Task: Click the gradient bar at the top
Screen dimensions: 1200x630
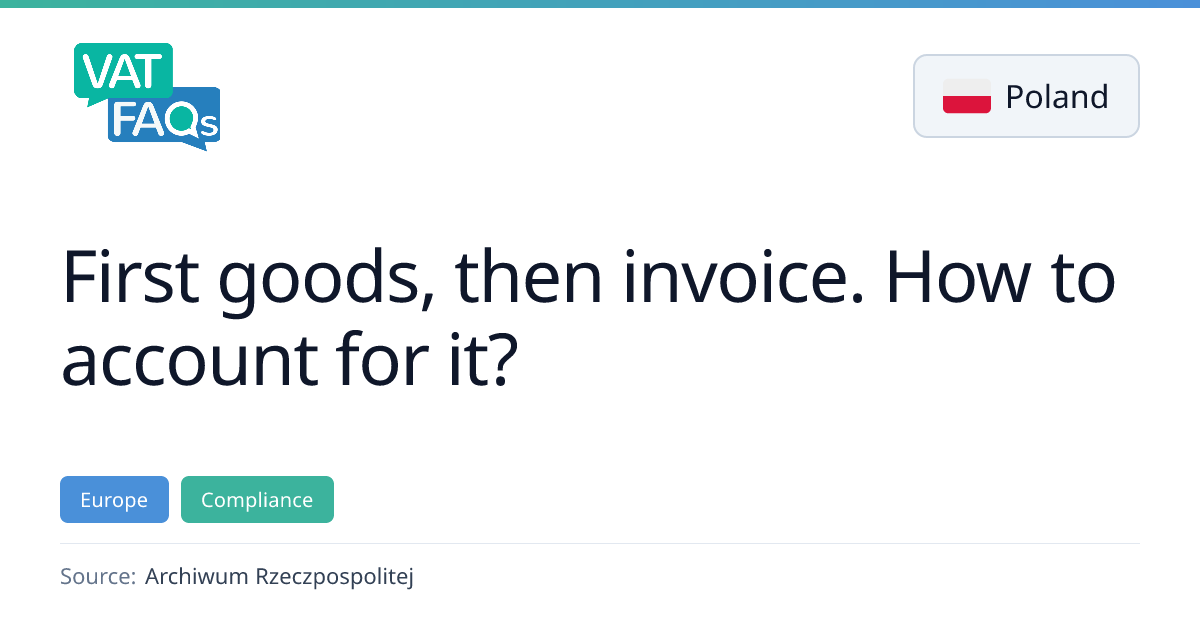Action: pos(600,4)
